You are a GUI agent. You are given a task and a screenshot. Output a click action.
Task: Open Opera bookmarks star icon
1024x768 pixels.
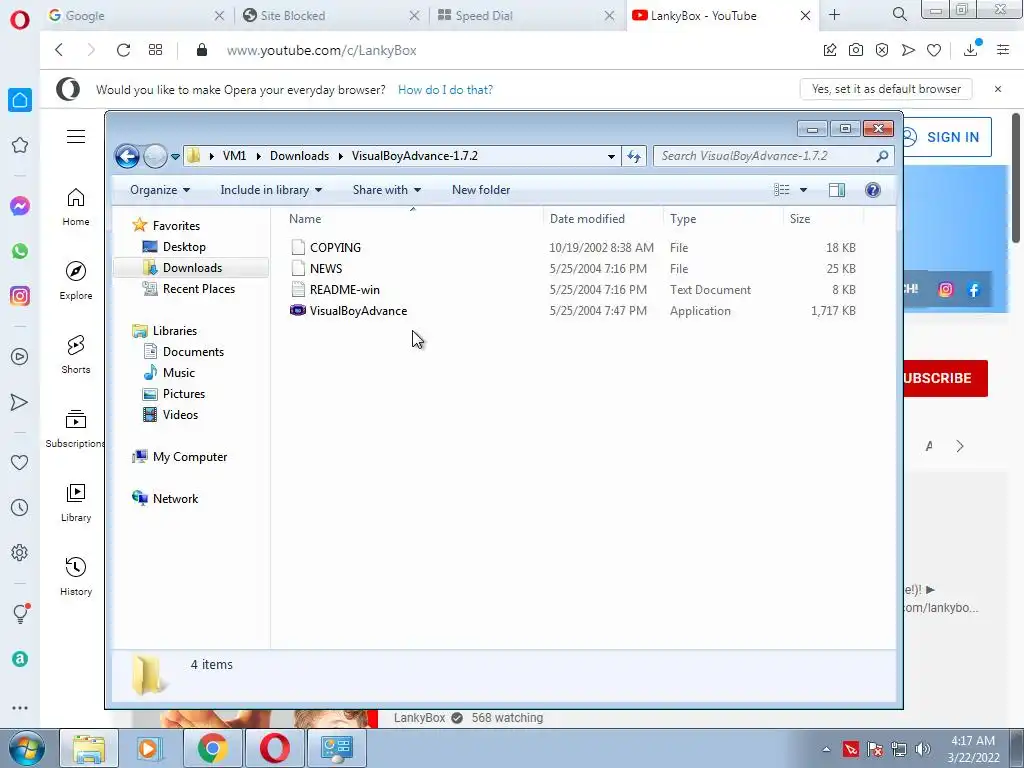[20, 145]
